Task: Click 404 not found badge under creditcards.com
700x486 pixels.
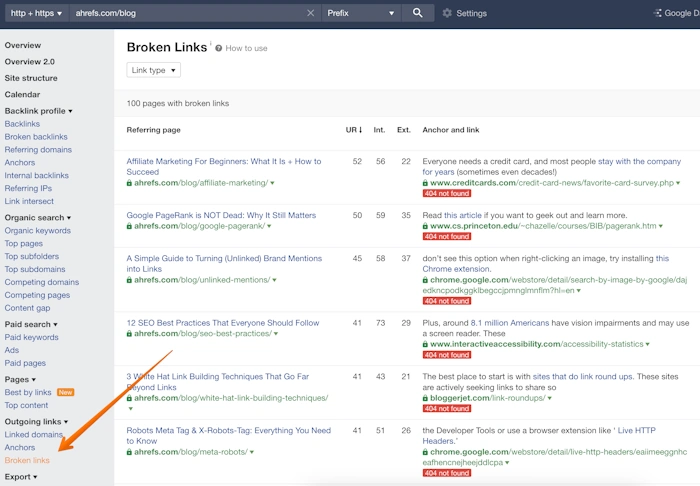Action: click(x=447, y=193)
